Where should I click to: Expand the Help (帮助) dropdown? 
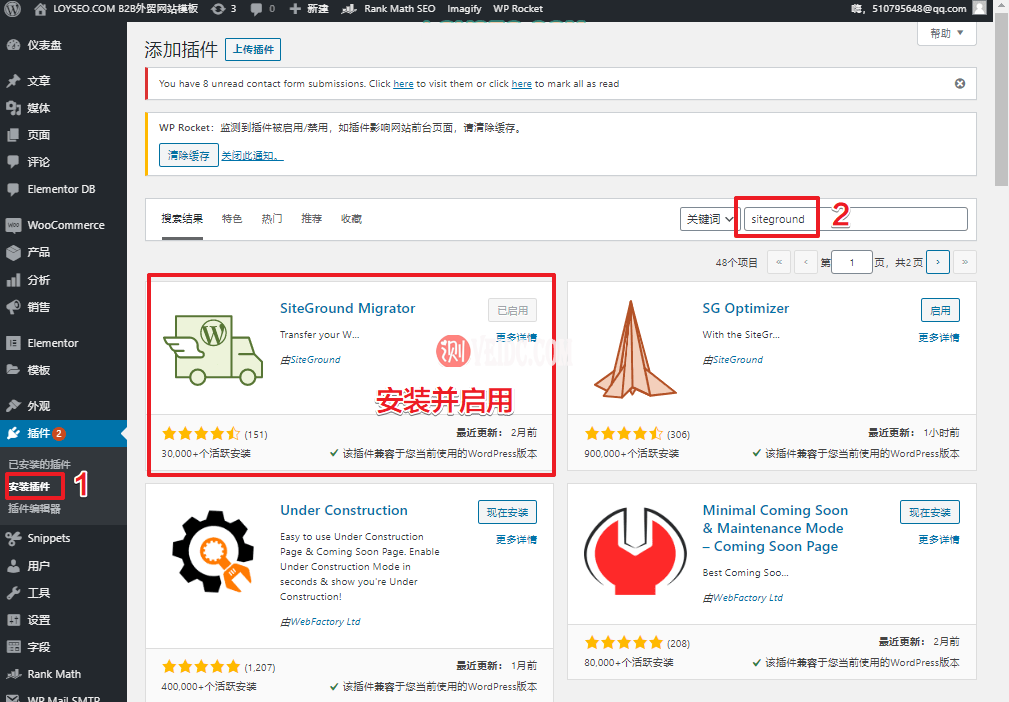tap(947, 33)
